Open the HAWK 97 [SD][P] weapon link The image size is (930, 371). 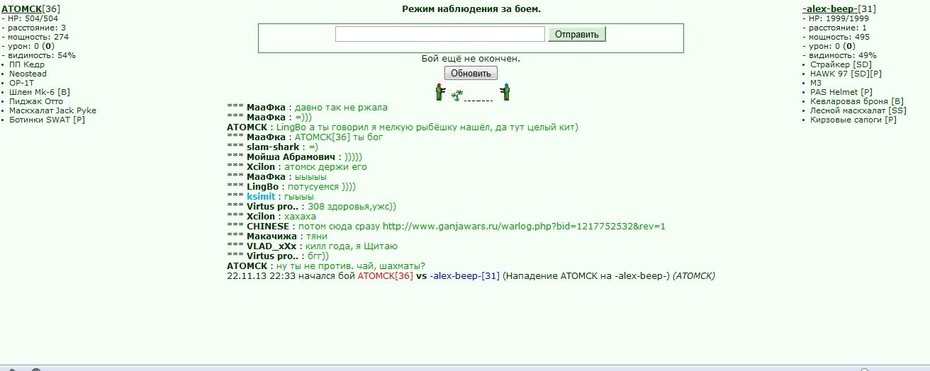846,73
